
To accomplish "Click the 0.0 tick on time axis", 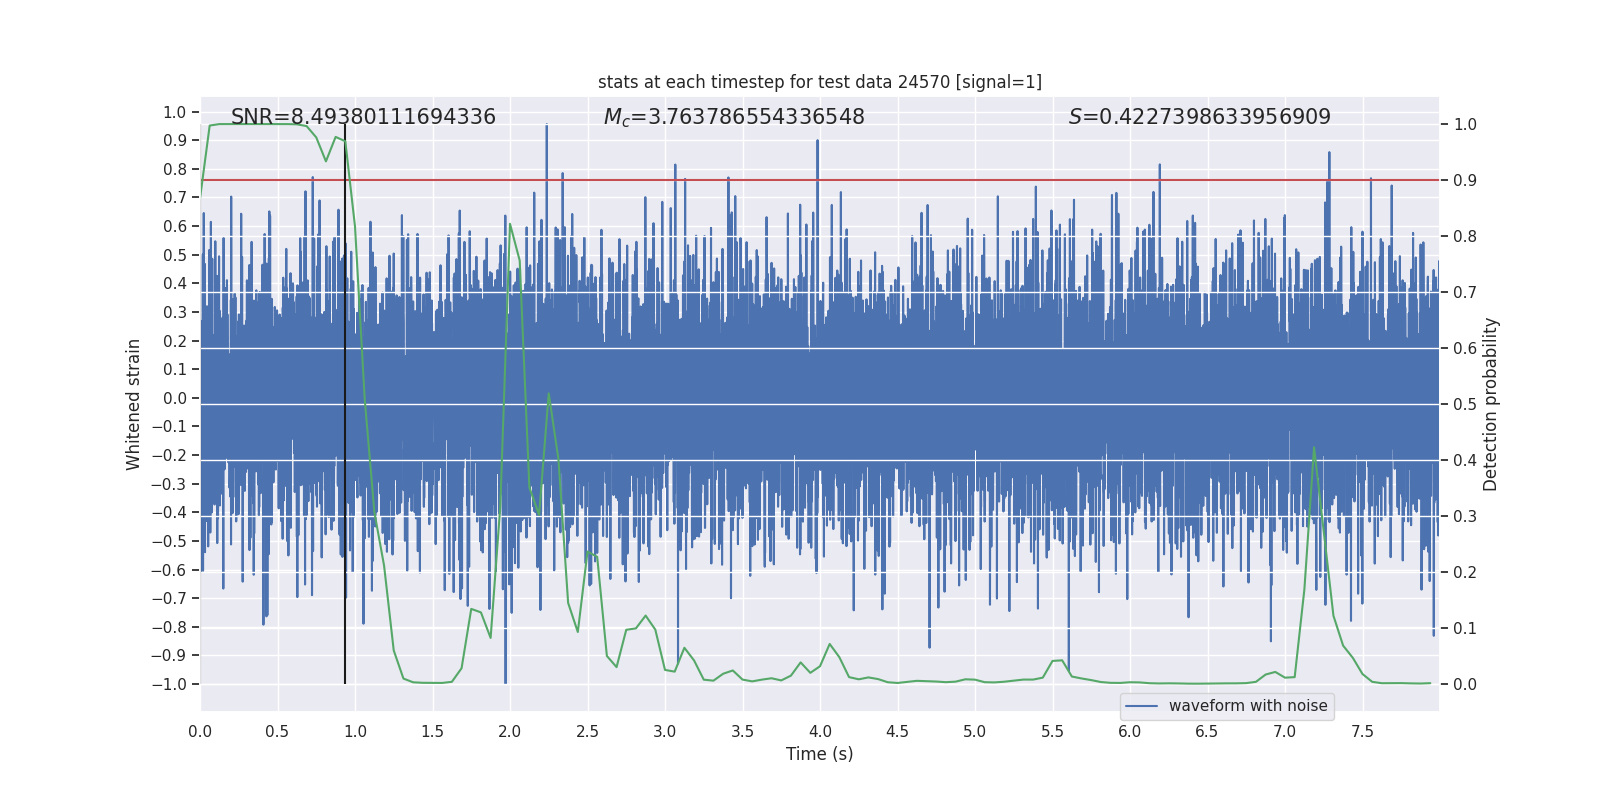I will 200,731.
